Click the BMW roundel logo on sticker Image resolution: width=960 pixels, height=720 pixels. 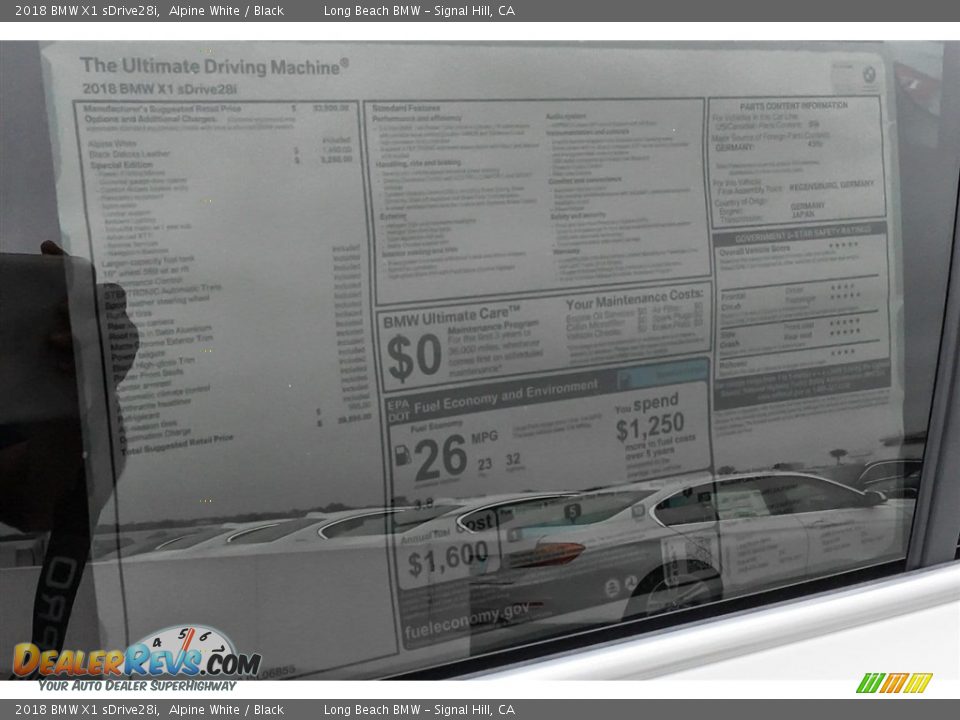pyautogui.click(x=869, y=73)
